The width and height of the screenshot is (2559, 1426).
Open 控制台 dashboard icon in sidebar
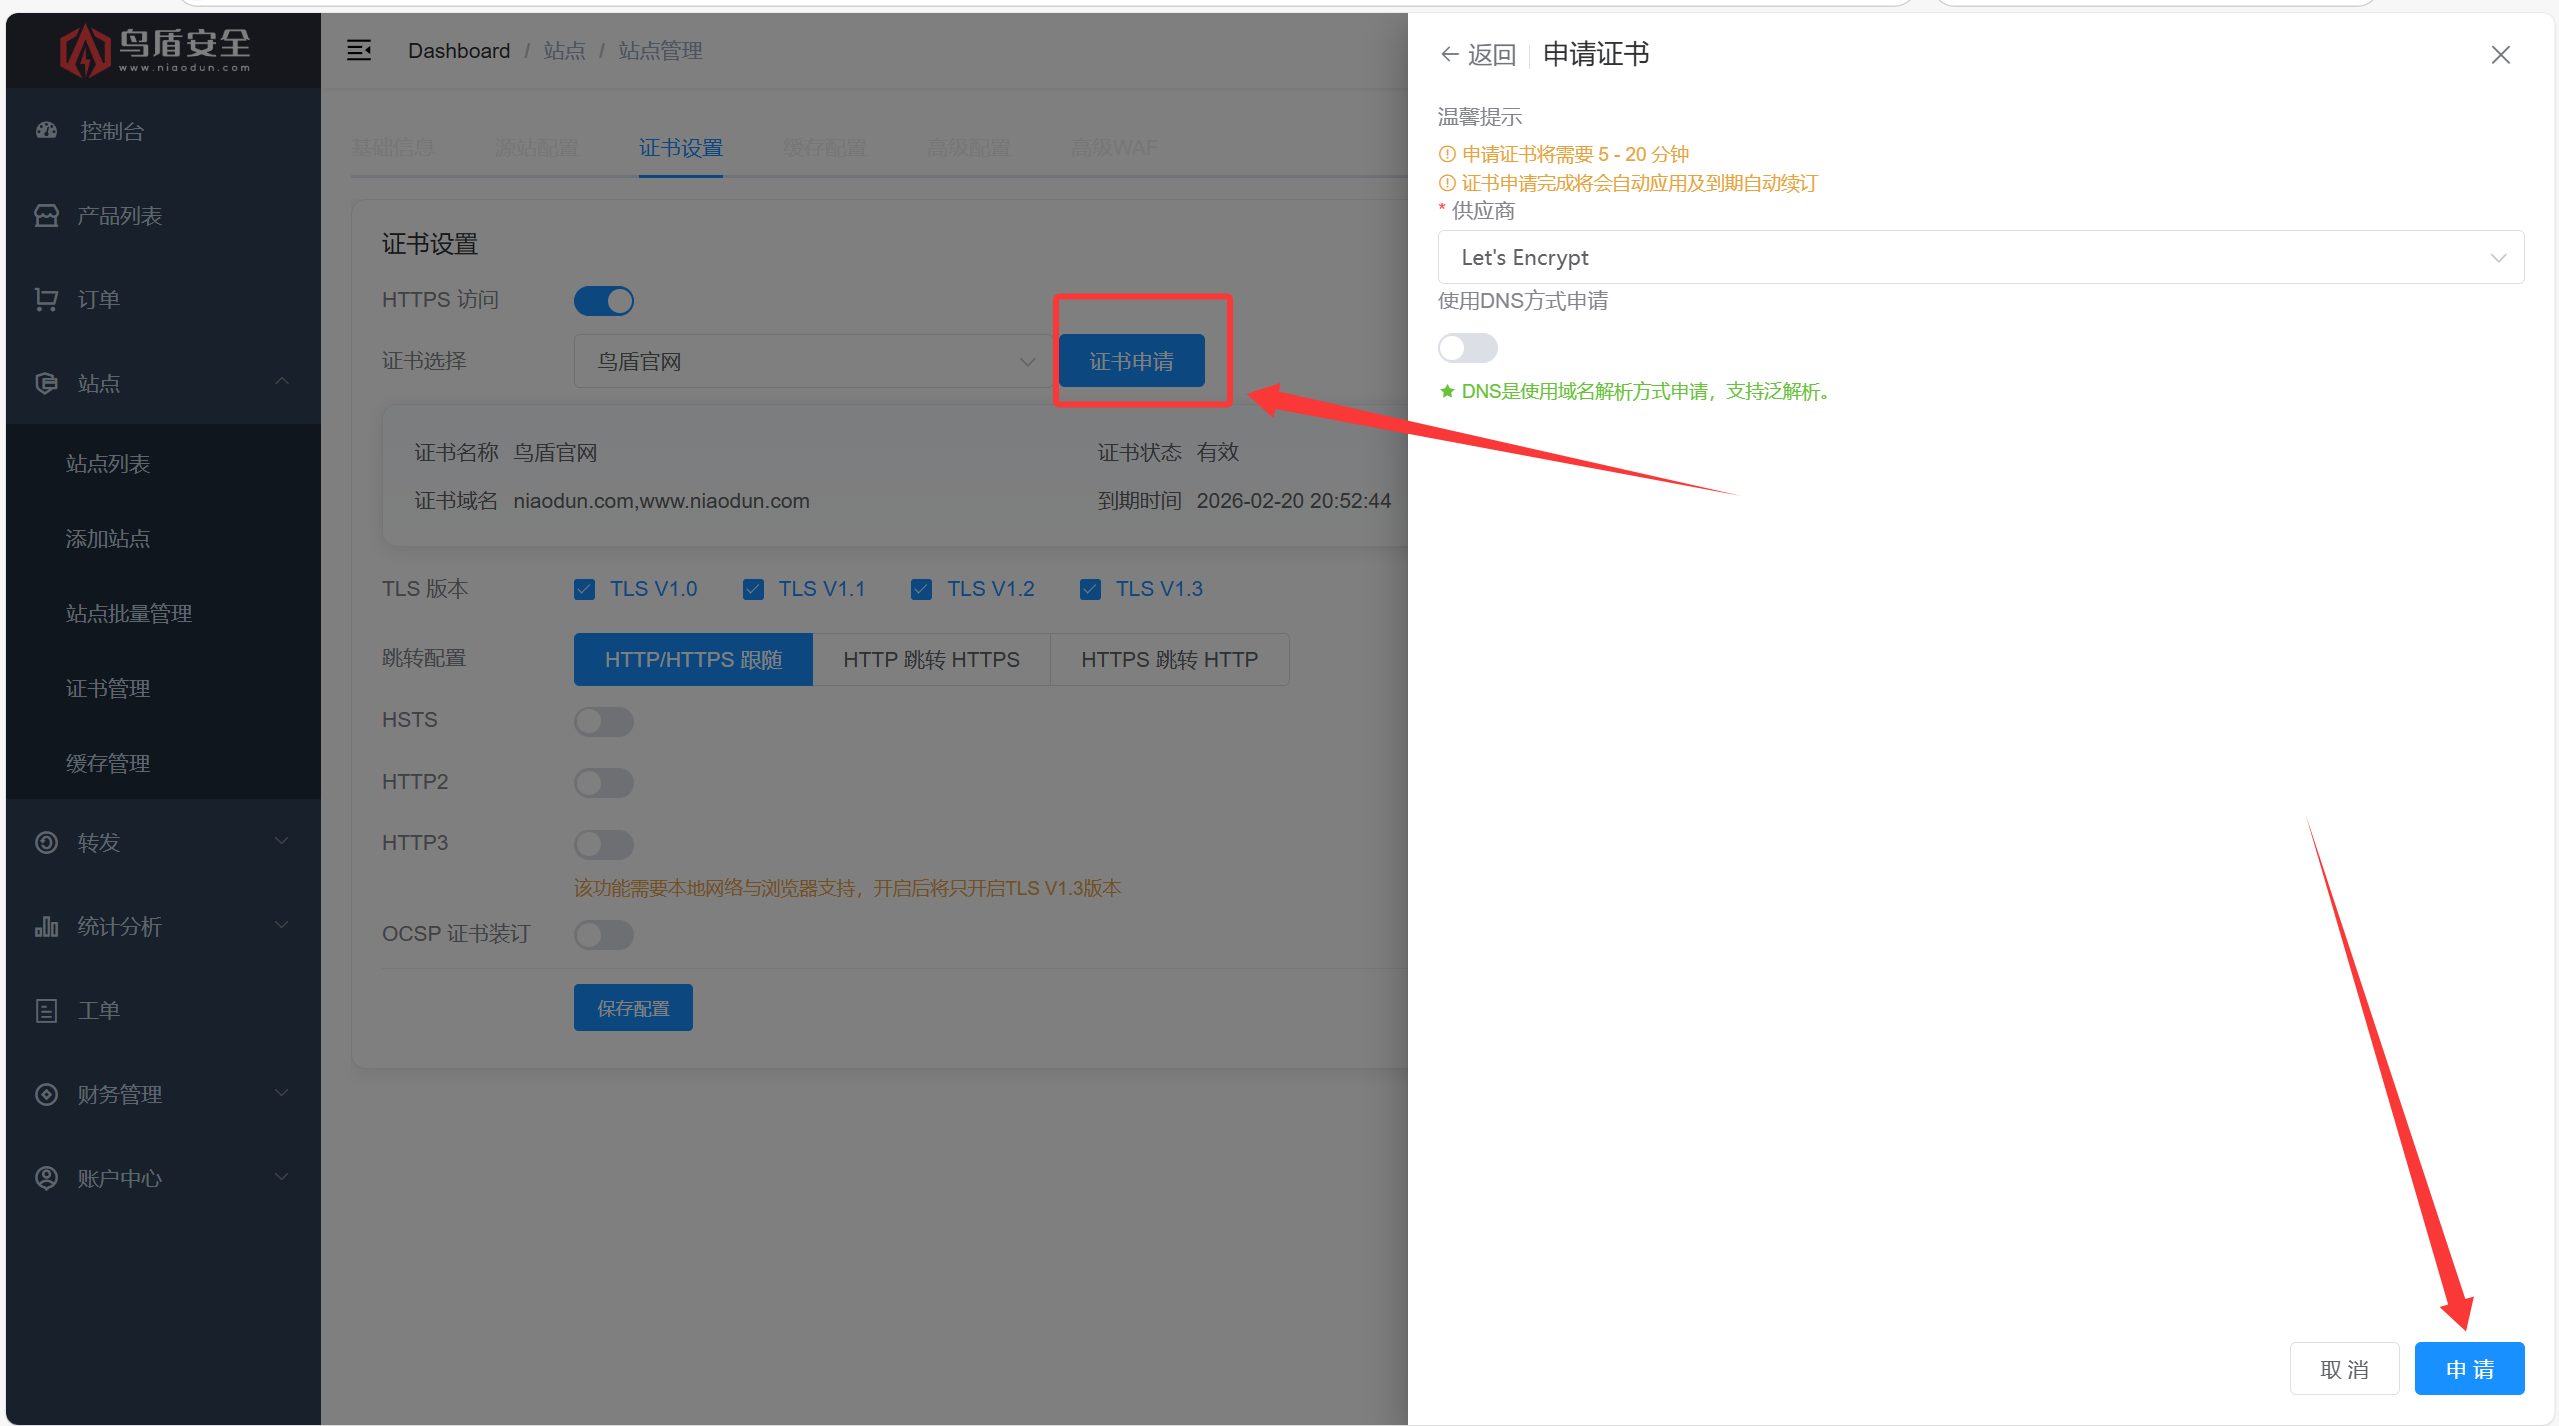[47, 130]
